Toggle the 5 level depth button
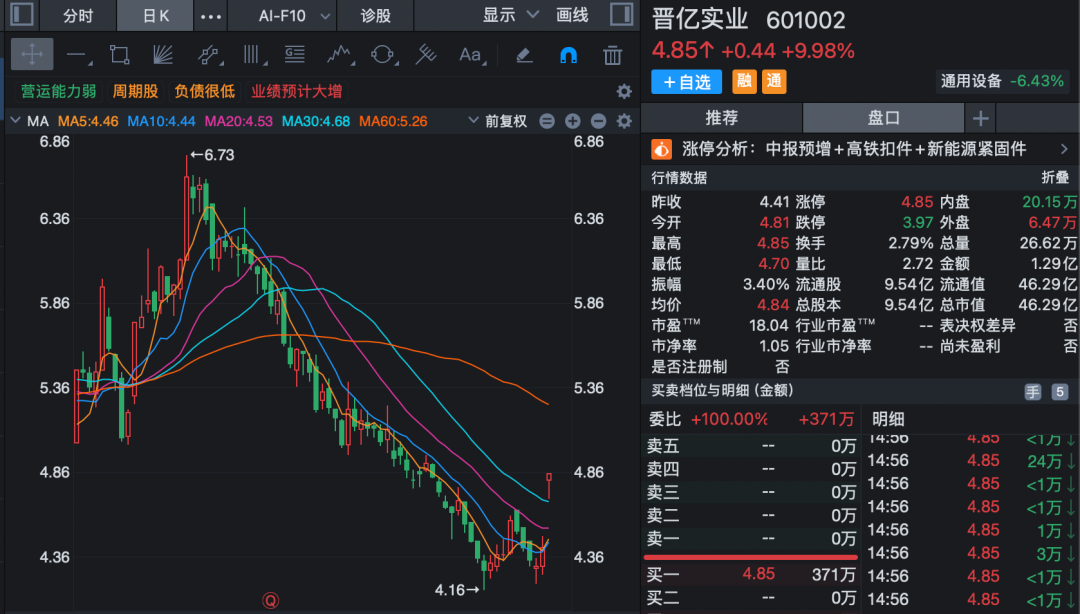The width and height of the screenshot is (1080, 614). point(1059,392)
